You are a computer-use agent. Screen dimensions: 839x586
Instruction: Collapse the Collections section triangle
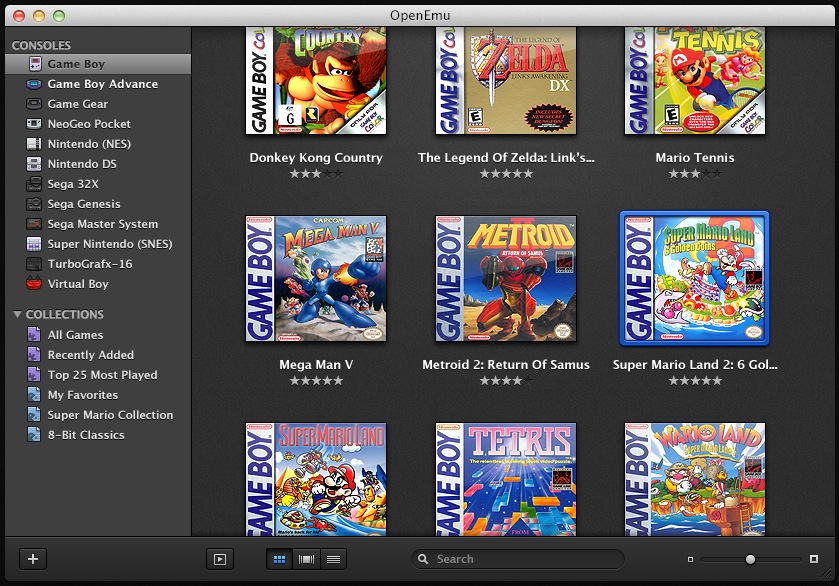pos(17,314)
